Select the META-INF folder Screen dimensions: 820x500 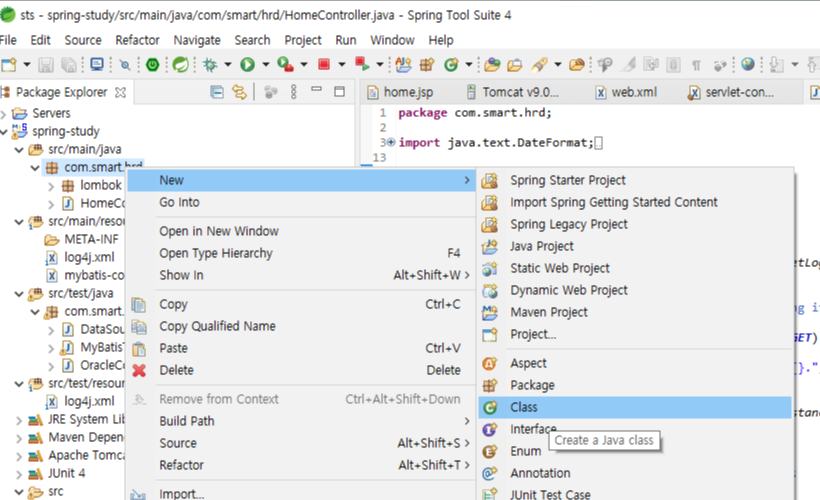tap(81, 240)
